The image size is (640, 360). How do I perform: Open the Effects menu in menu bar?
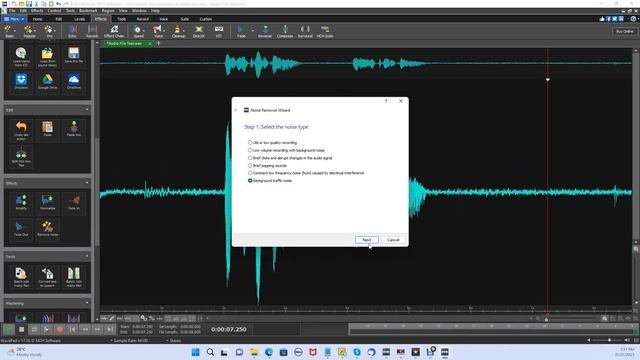pos(37,11)
